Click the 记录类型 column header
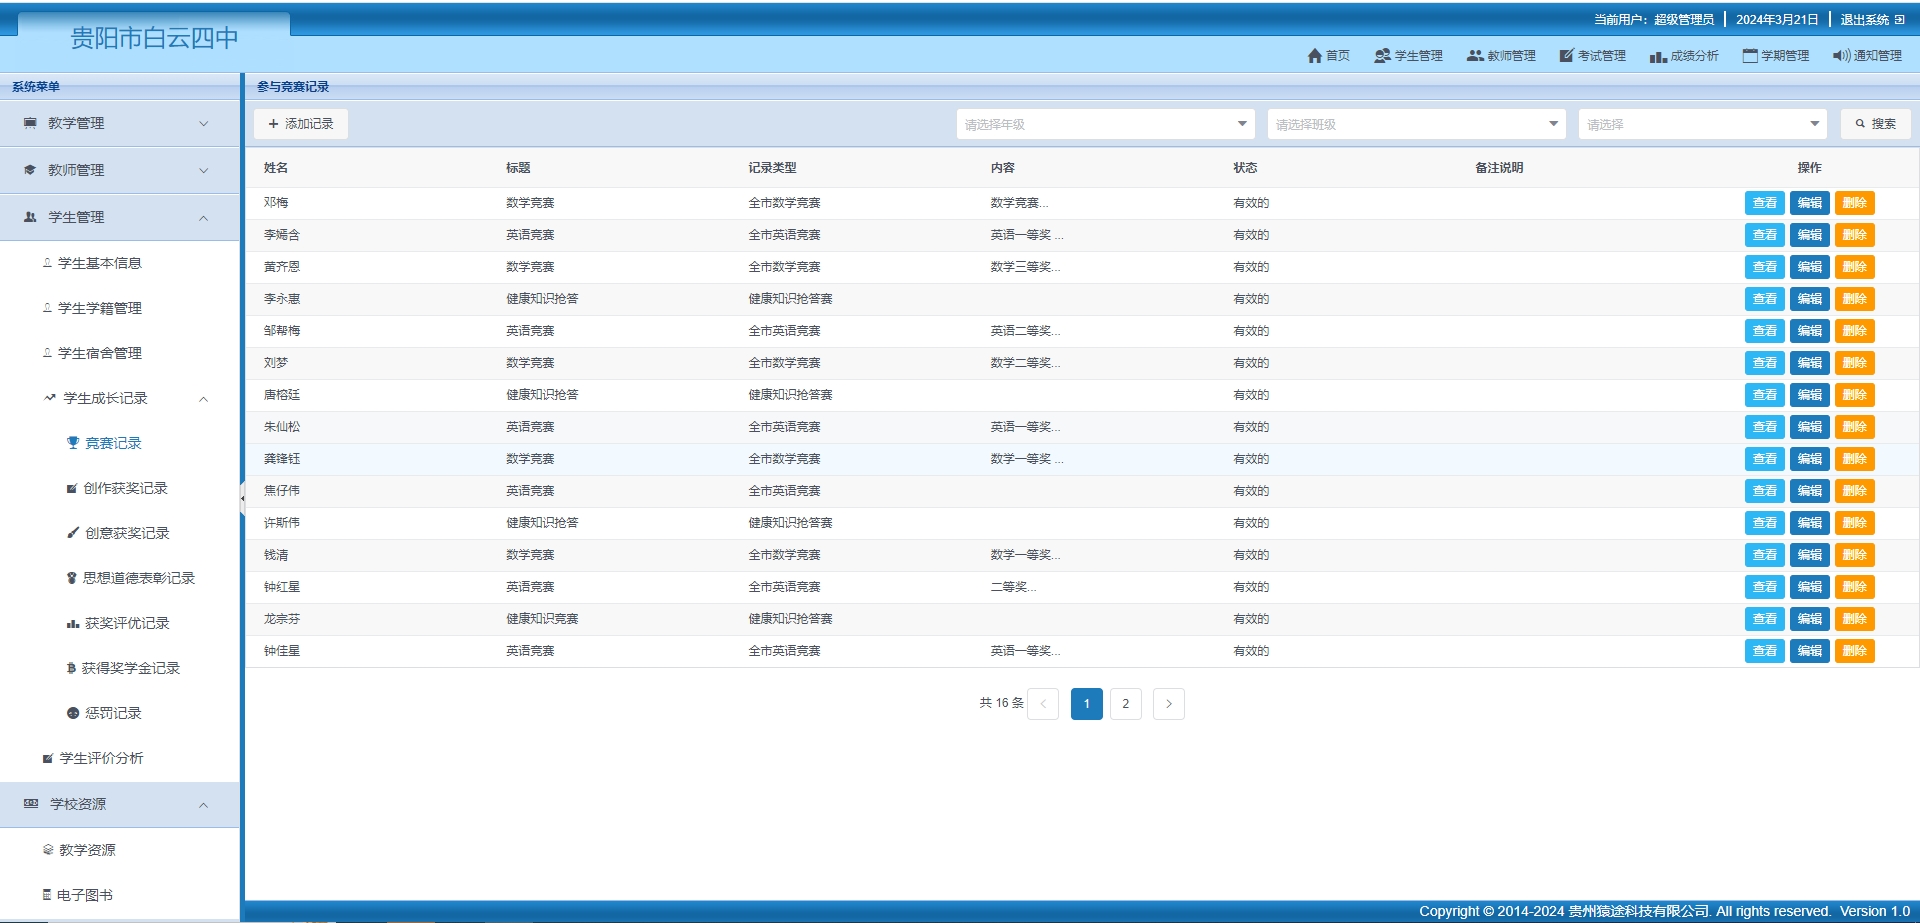 (773, 168)
